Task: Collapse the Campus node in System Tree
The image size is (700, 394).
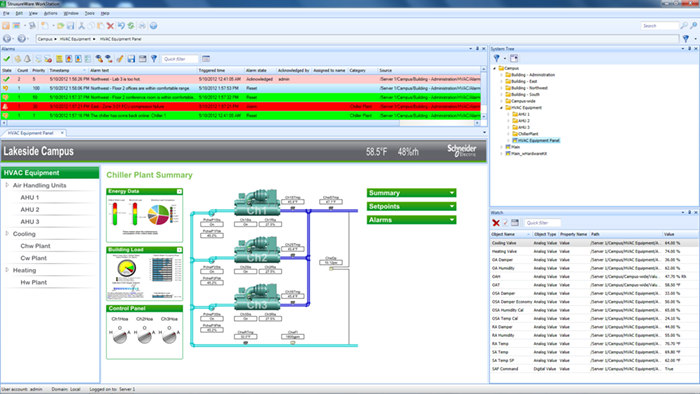Action: click(495, 68)
